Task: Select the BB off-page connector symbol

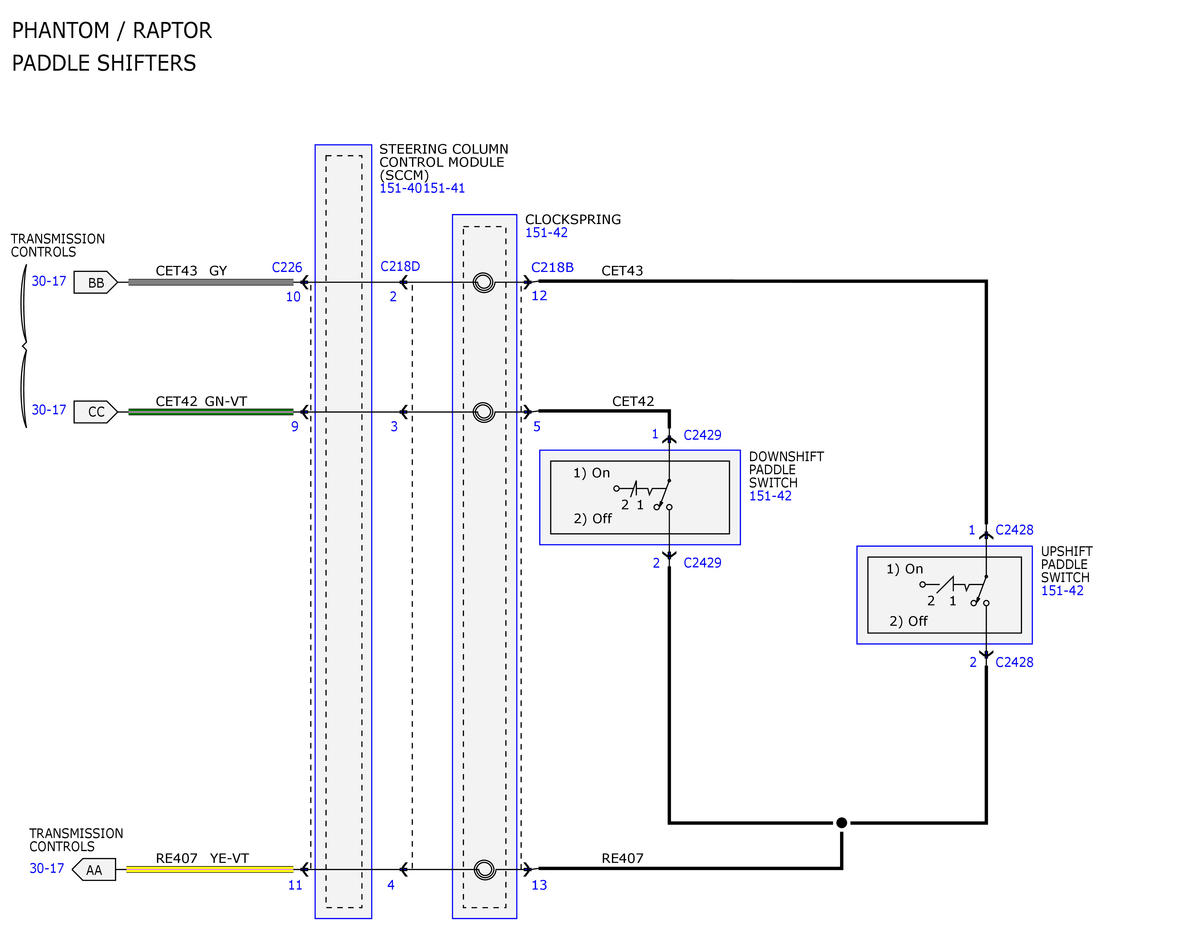Action: (x=96, y=282)
